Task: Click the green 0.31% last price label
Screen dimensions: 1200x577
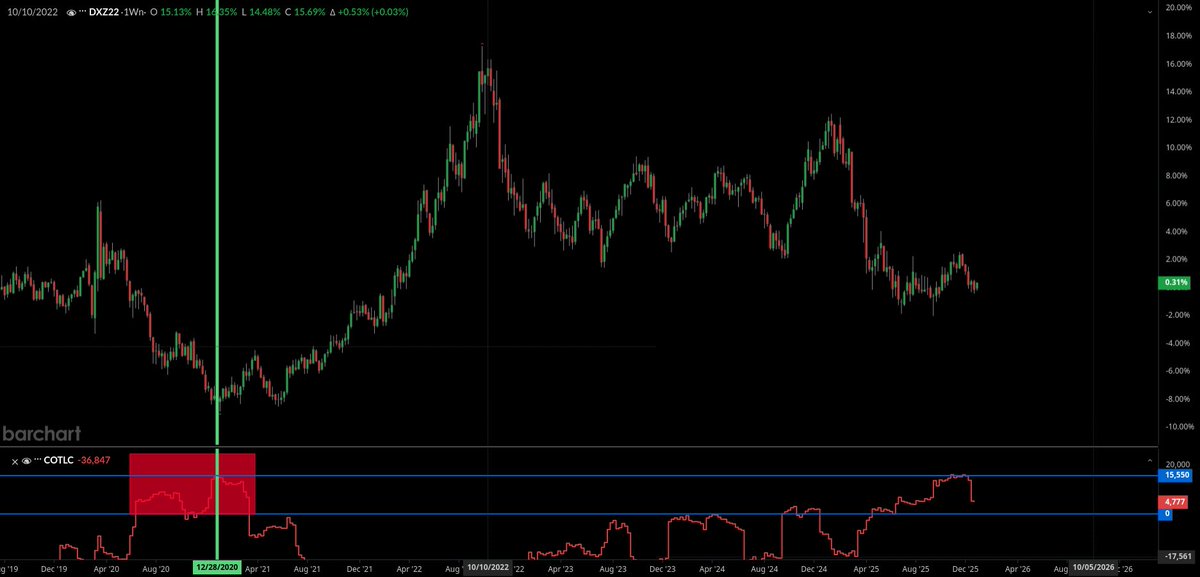Action: [x=1174, y=283]
